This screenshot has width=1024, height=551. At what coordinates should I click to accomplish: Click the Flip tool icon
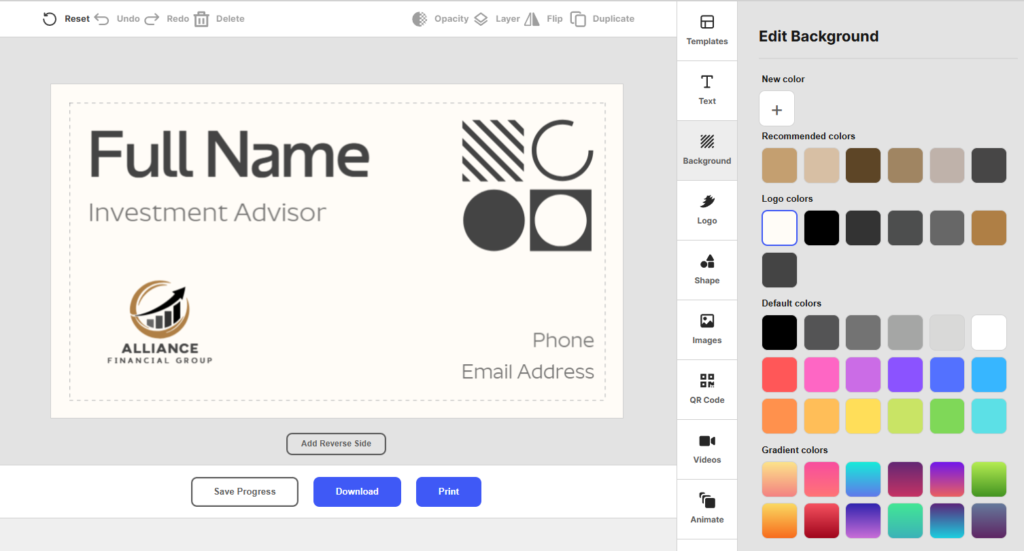532,19
